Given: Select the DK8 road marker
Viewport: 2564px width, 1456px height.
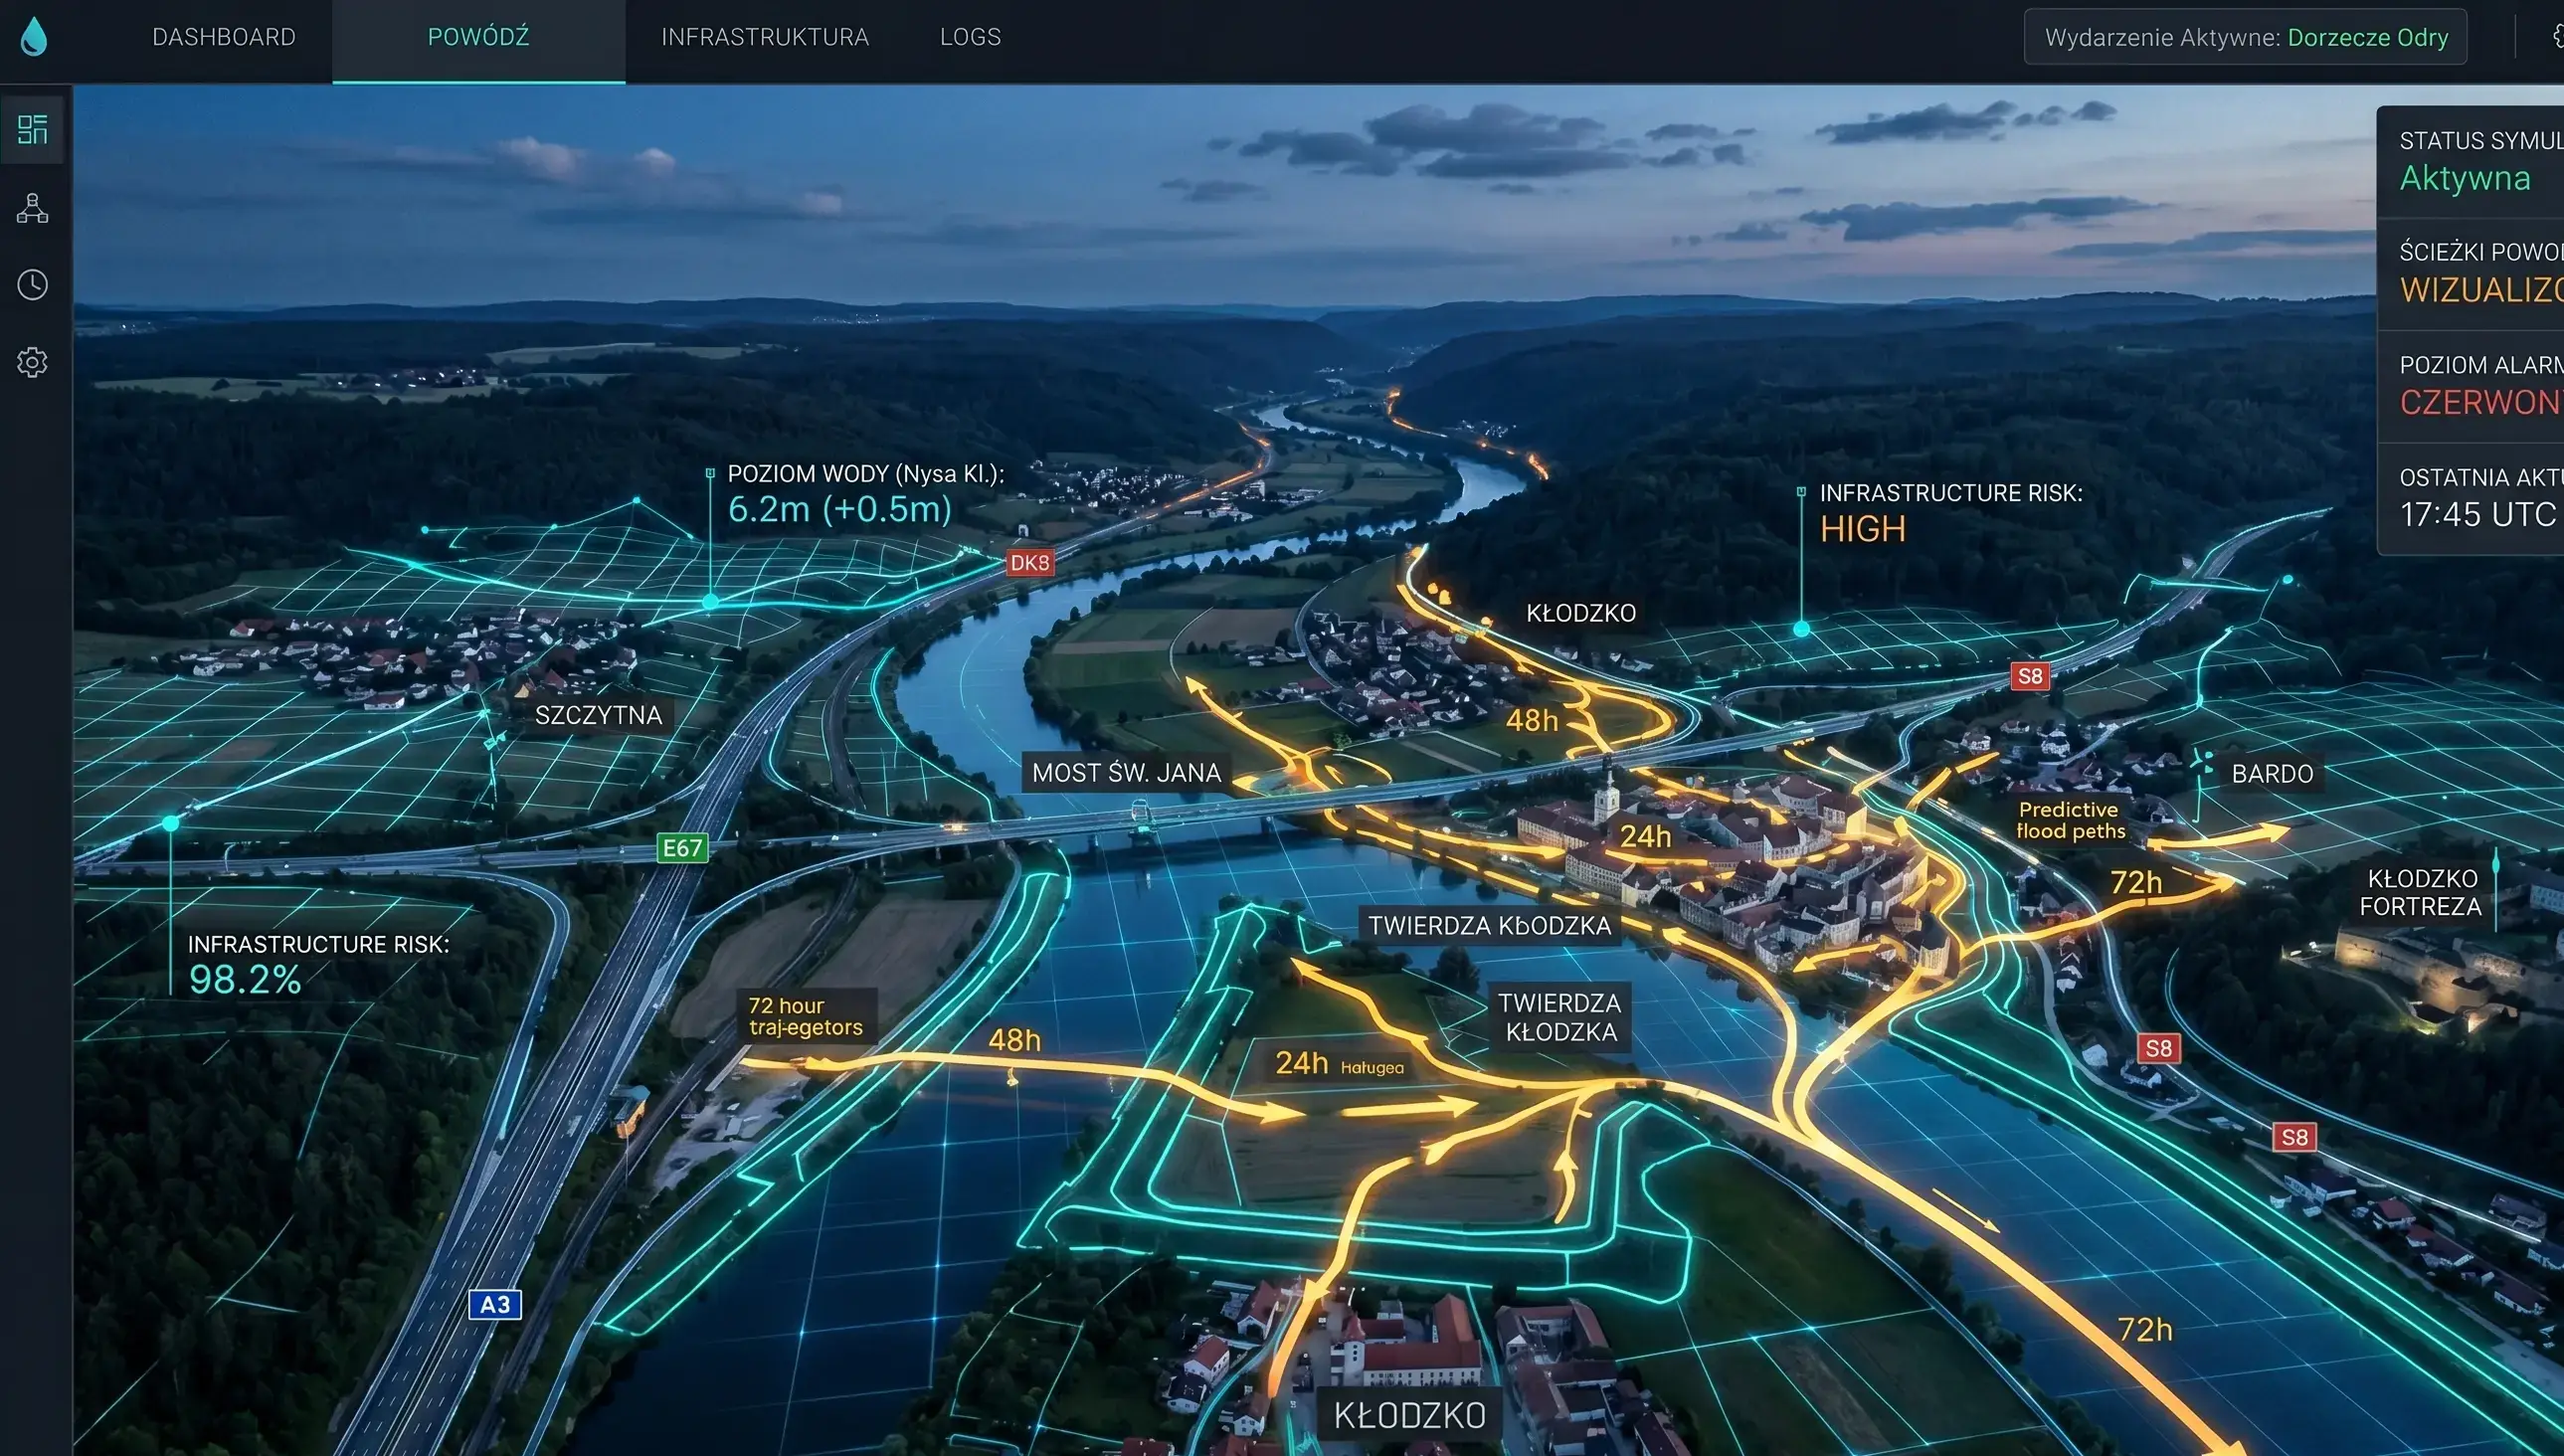Looking at the screenshot, I should click(x=1030, y=563).
